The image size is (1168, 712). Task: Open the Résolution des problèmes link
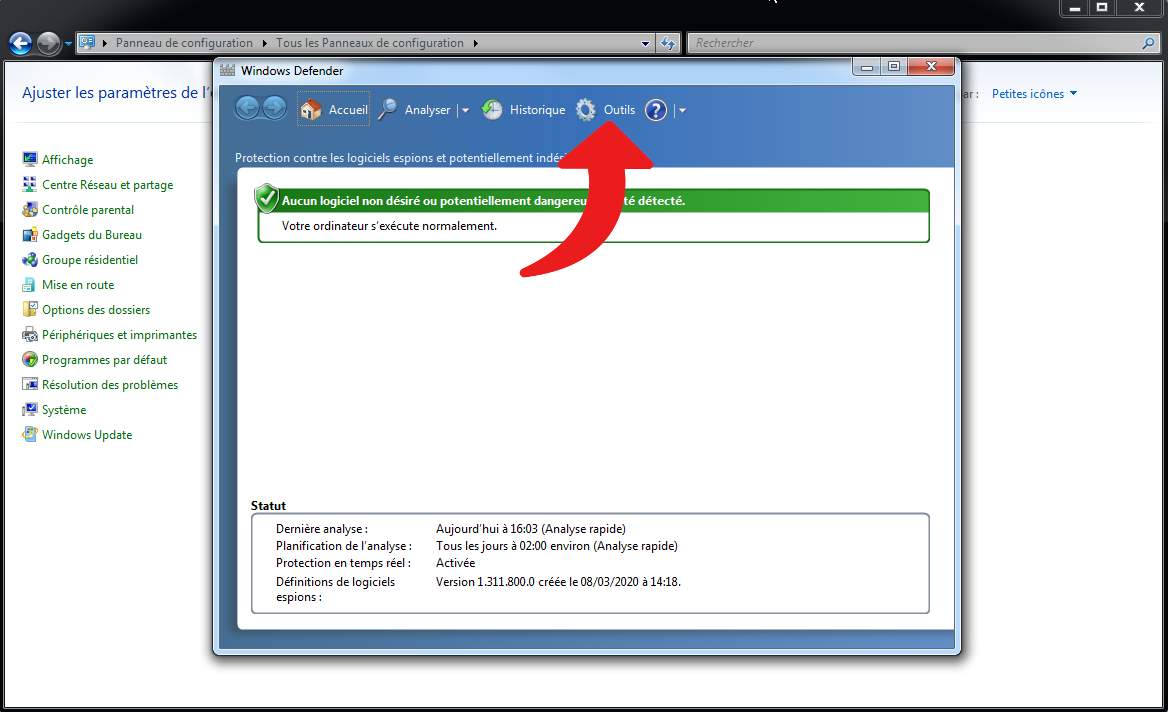[x=110, y=385]
